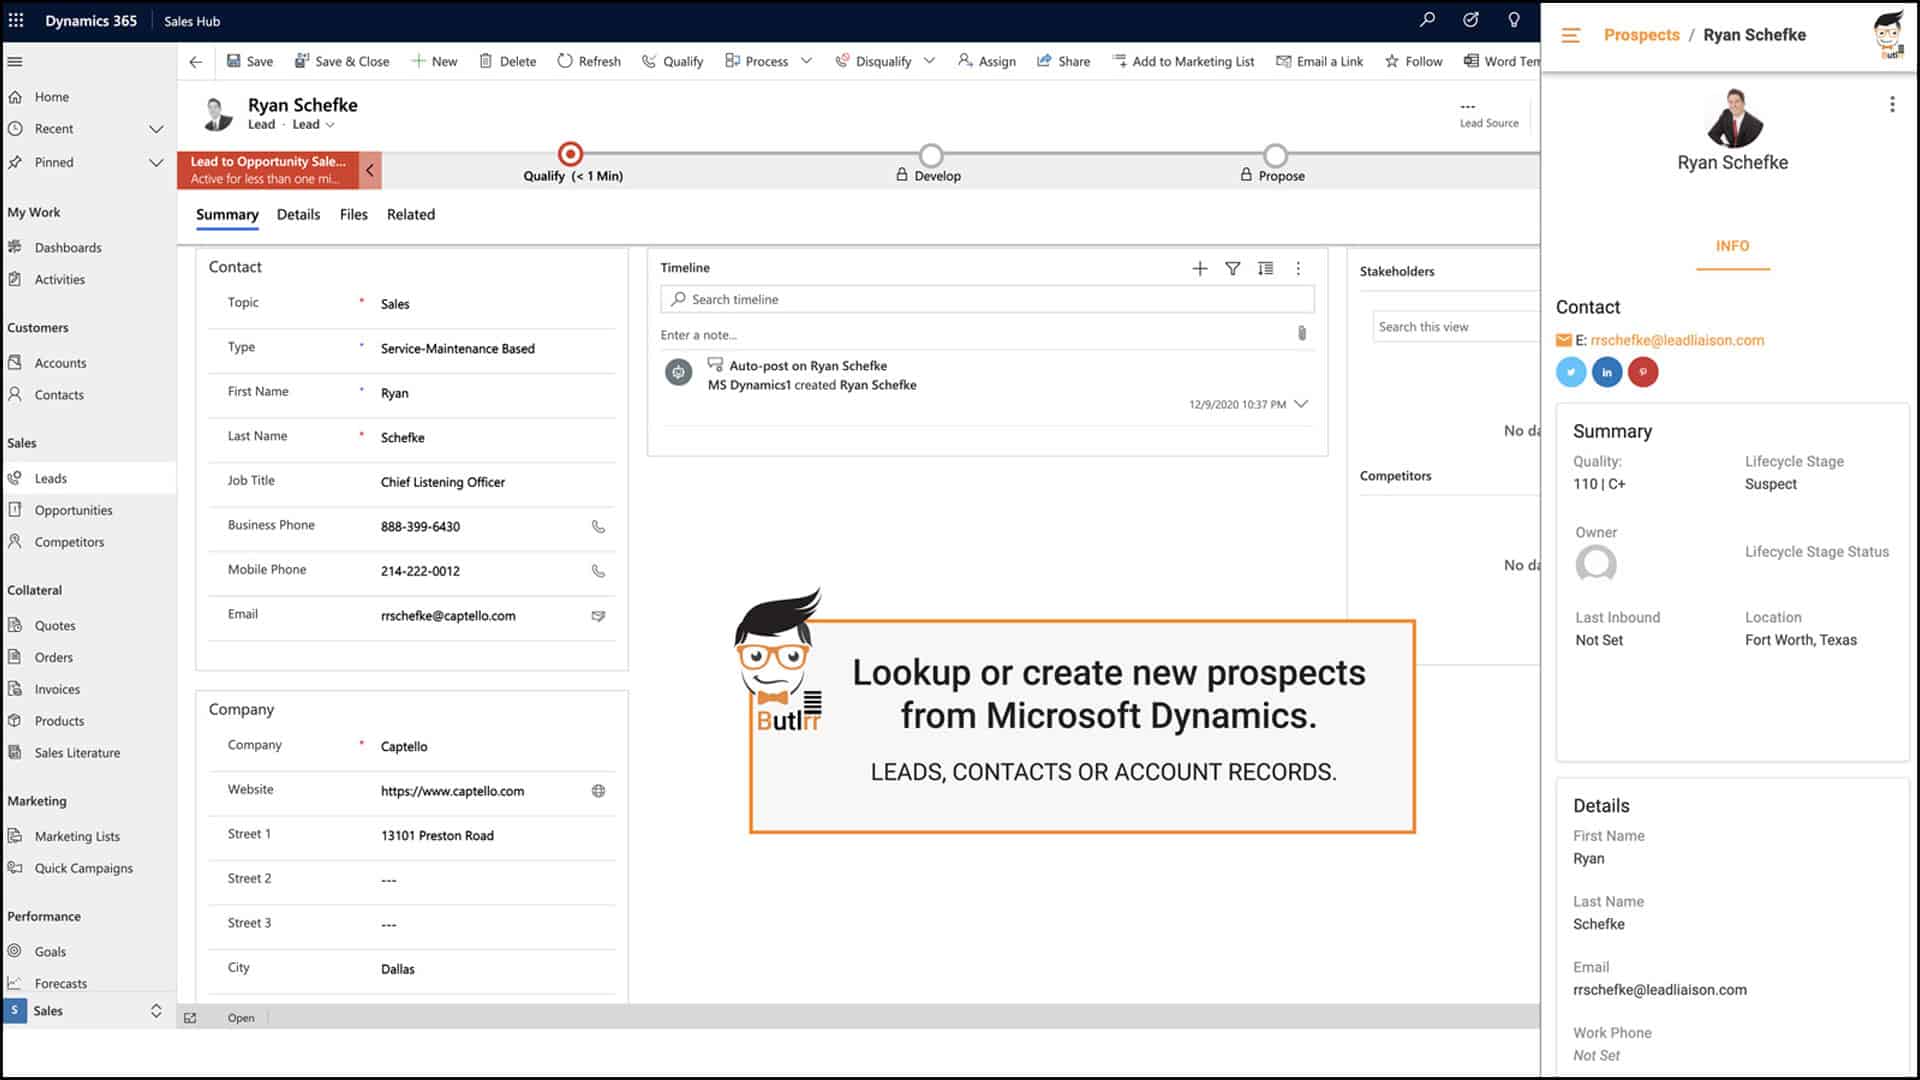Click the LinkedIn social icon
This screenshot has width=1920, height=1080.
click(1607, 372)
